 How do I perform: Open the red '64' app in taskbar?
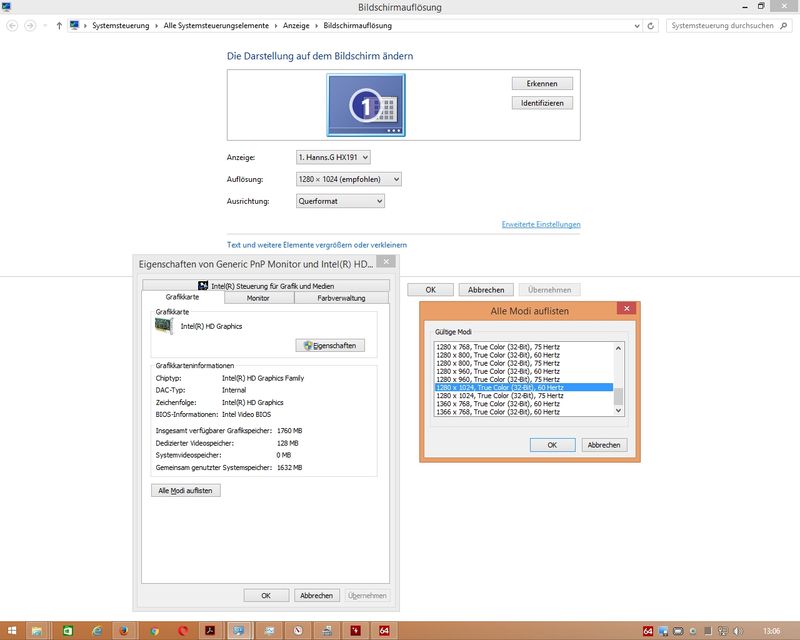(x=384, y=631)
